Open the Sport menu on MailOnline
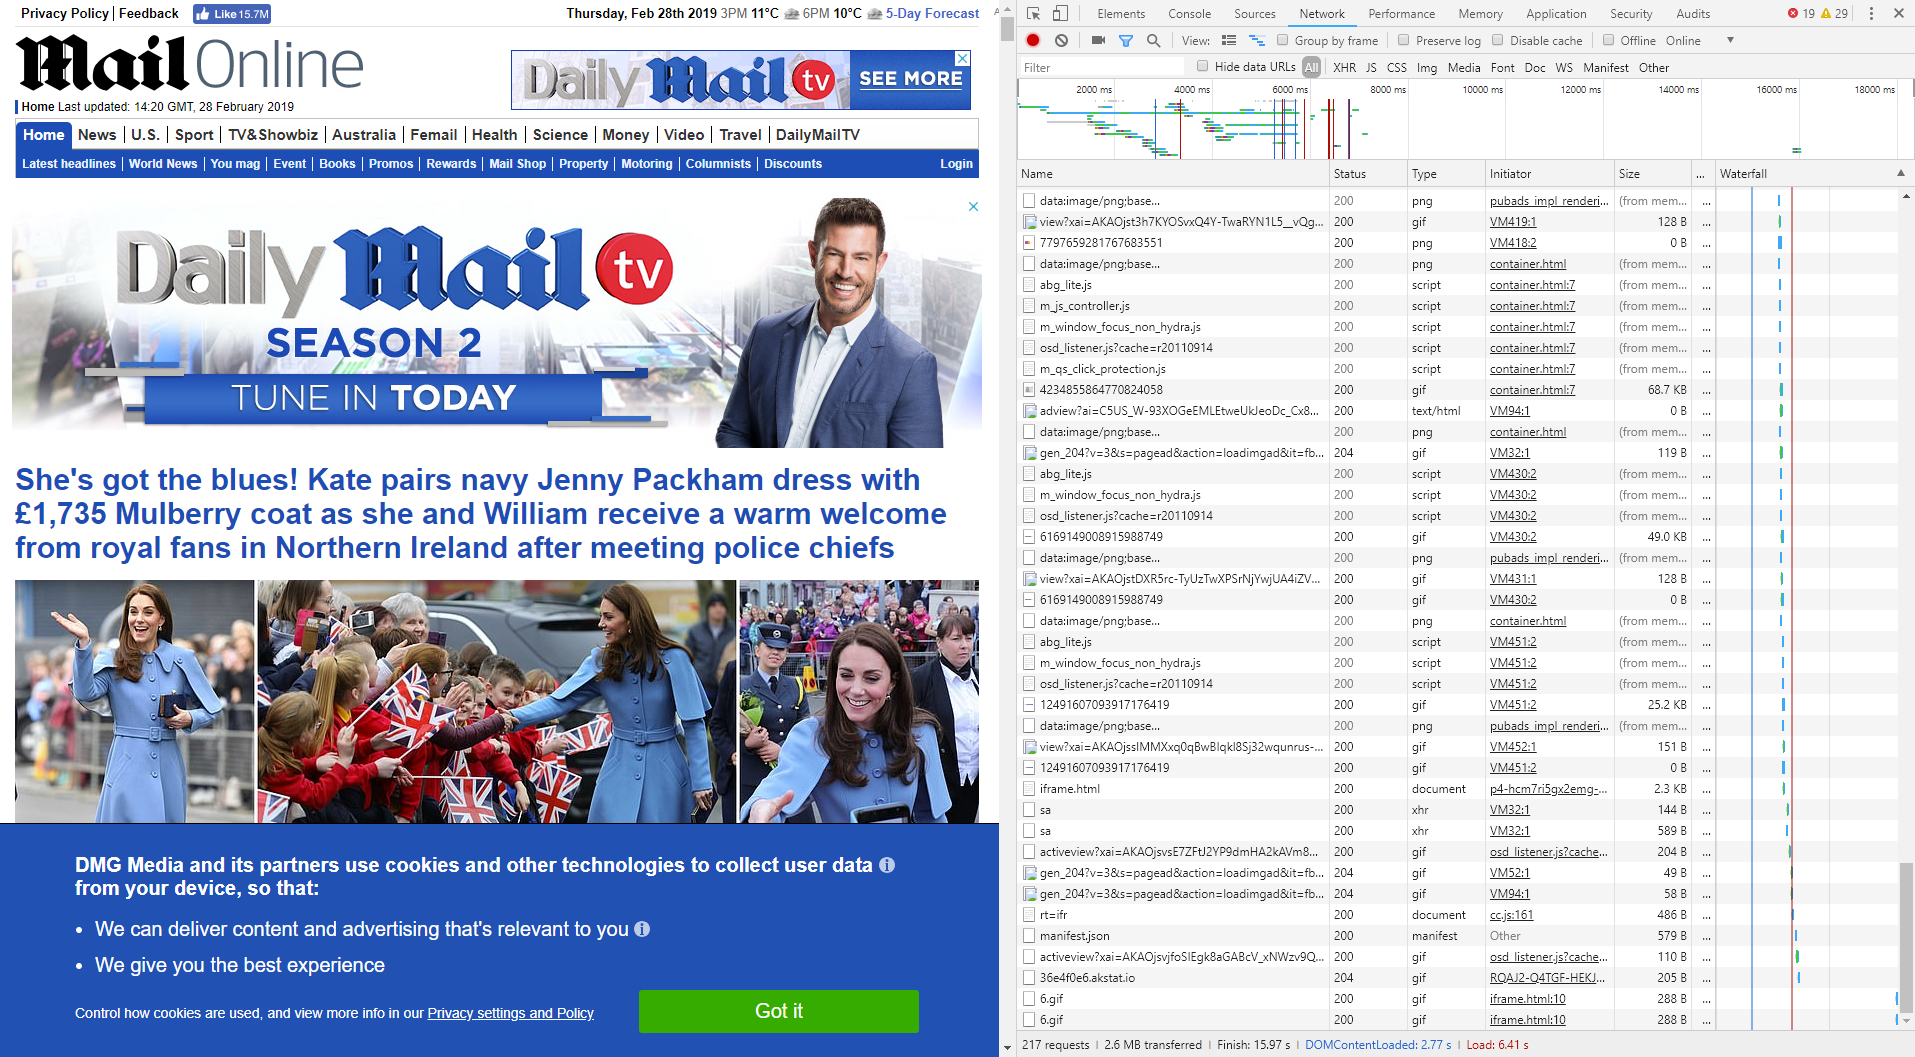 pos(194,135)
